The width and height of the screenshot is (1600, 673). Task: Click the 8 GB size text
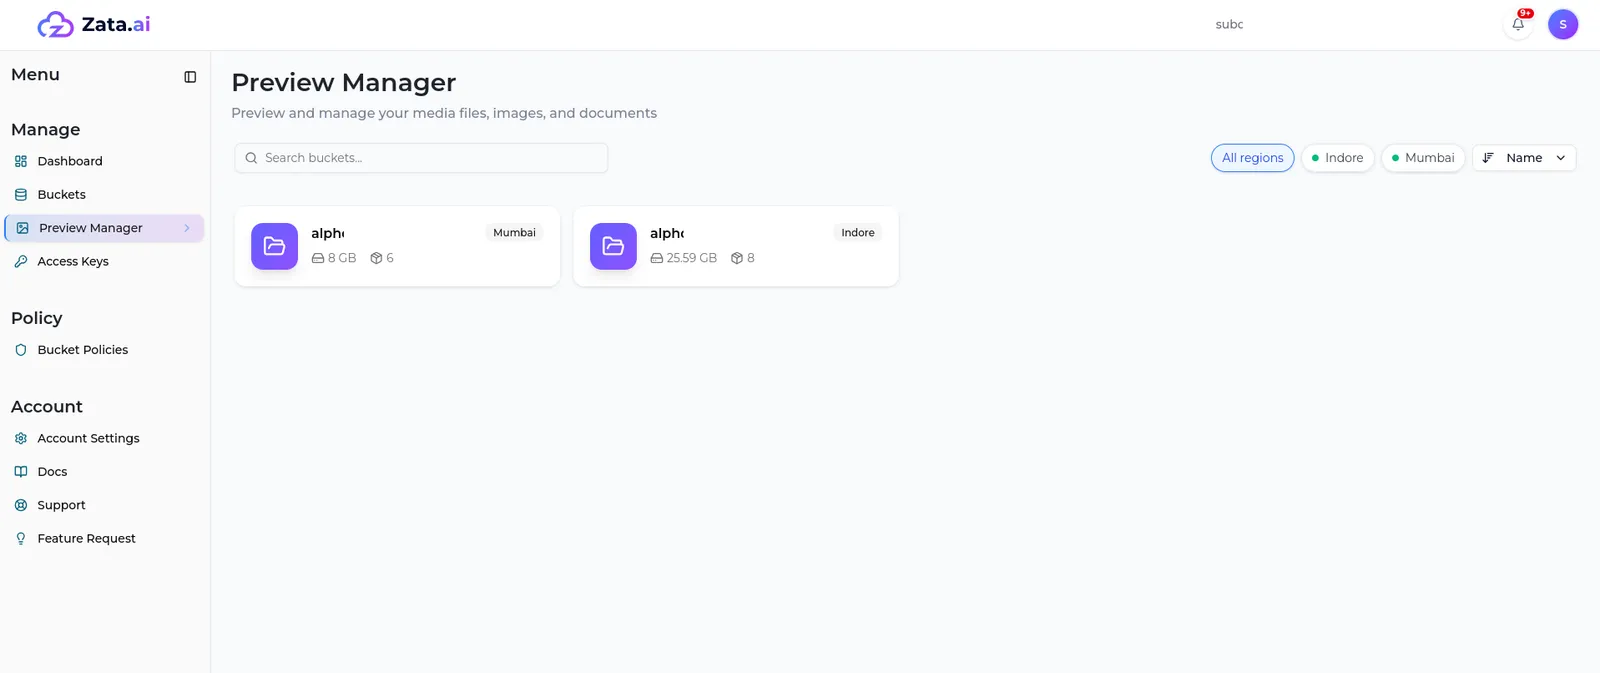(342, 258)
